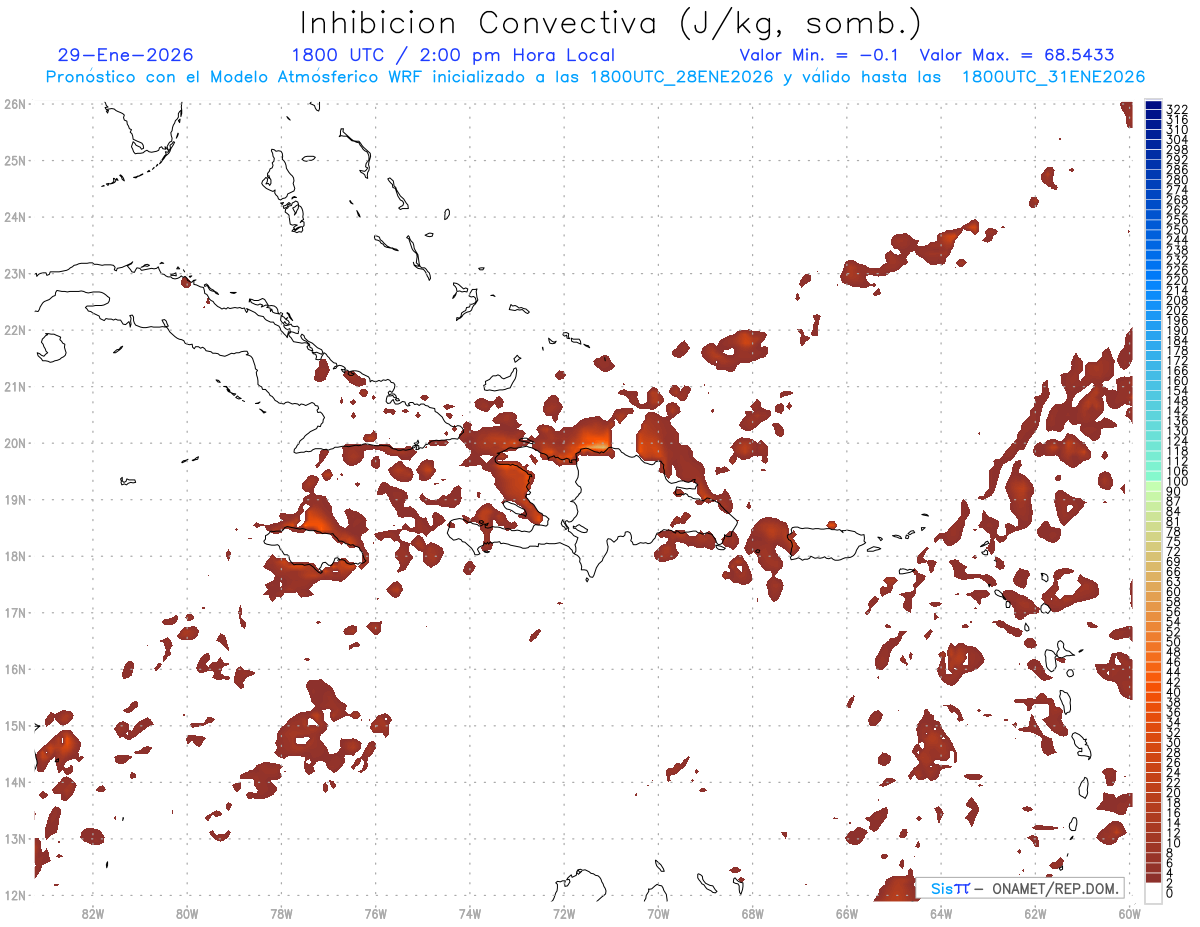Click the colorbar value 20
Image resolution: width=1200 pixels, height=927 pixels.
pyautogui.click(x=1173, y=792)
